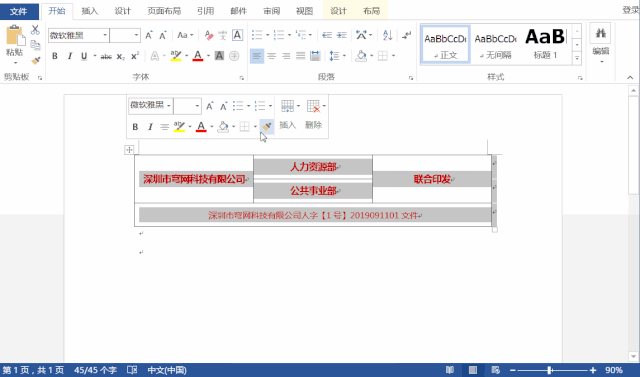Apply subscript formatting
The image size is (640, 377).
(120, 56)
